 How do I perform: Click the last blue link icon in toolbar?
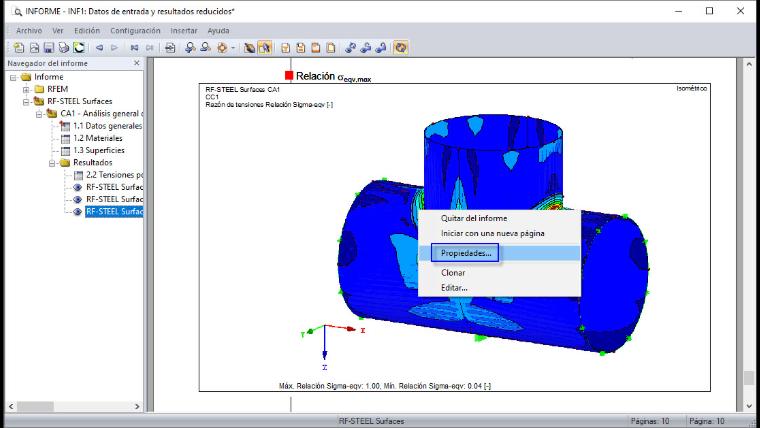[381, 48]
